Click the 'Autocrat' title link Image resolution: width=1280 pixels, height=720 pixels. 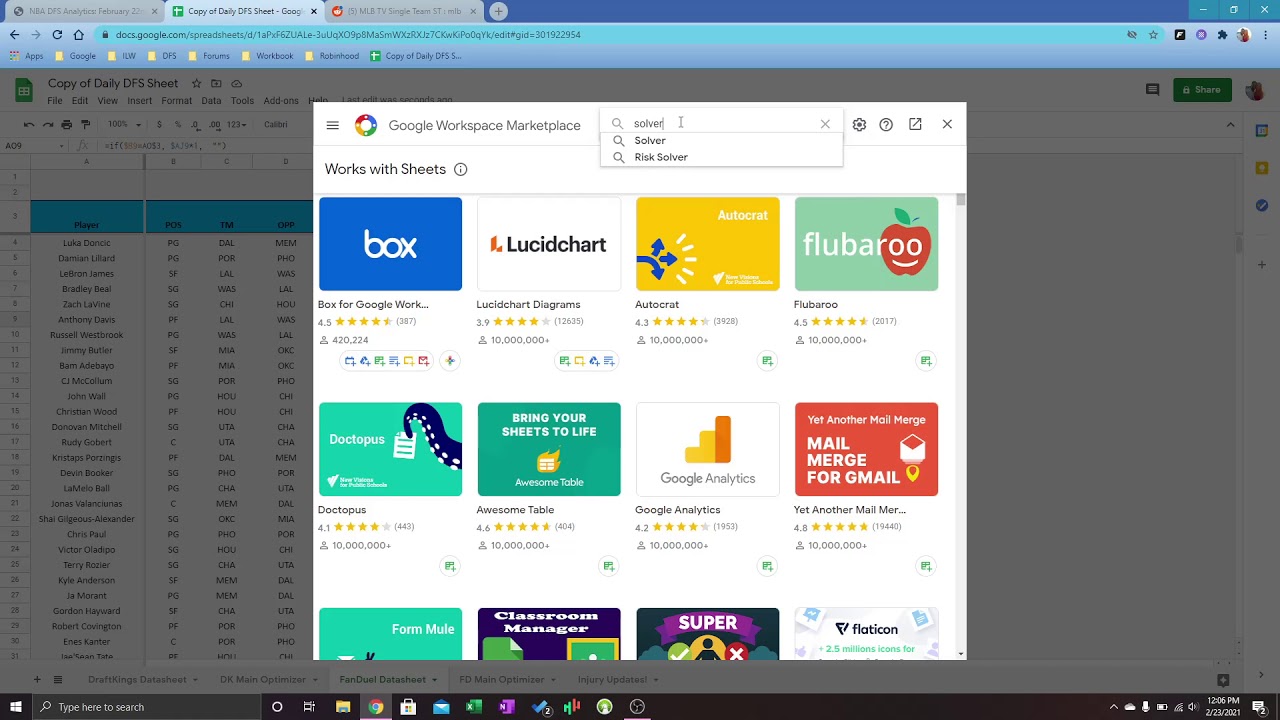coord(657,304)
